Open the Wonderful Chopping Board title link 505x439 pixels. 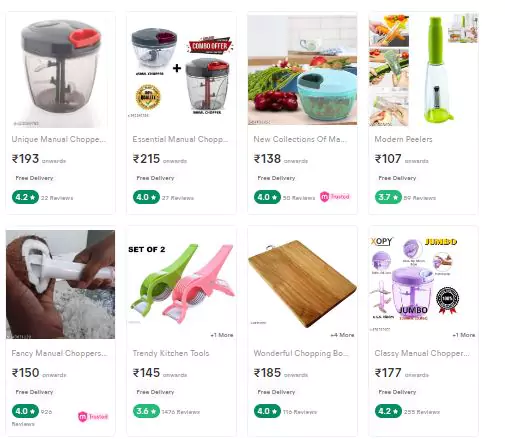coord(301,353)
